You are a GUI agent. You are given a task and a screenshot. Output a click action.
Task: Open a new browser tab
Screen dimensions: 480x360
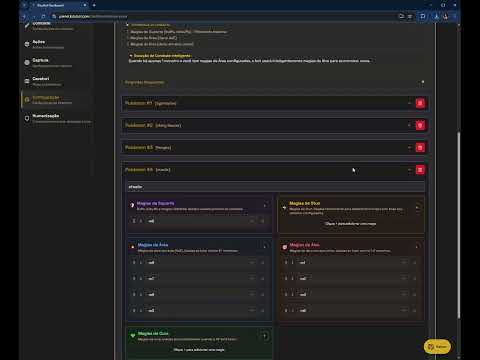94,5
